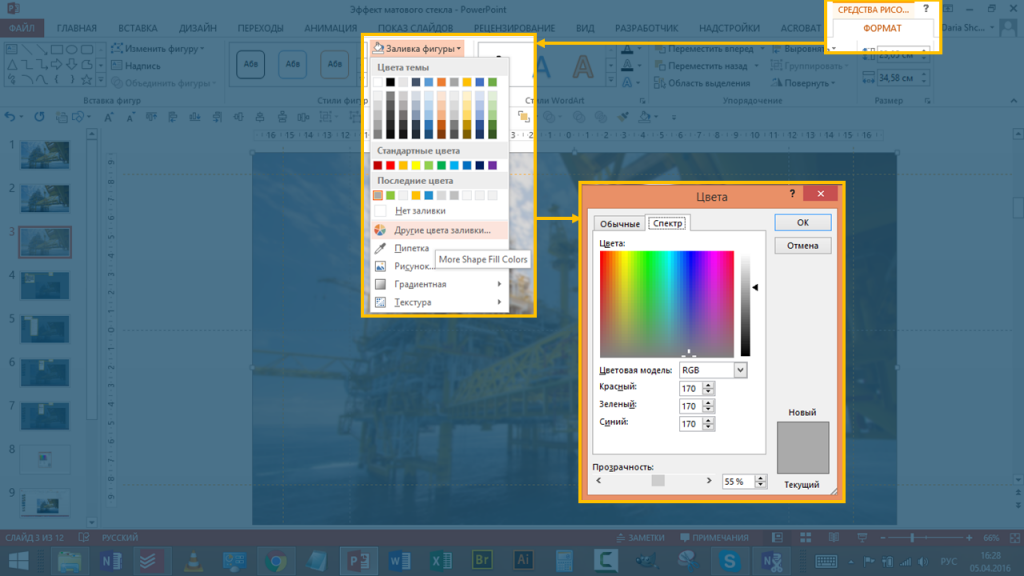Click 'Отмена' to cancel the color dialog
Viewport: 1024px width, 576px height.
802,245
